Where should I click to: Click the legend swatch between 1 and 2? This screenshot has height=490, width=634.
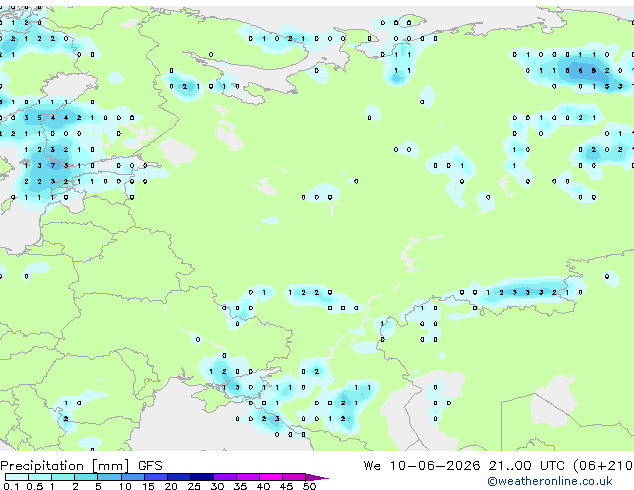click(63, 477)
